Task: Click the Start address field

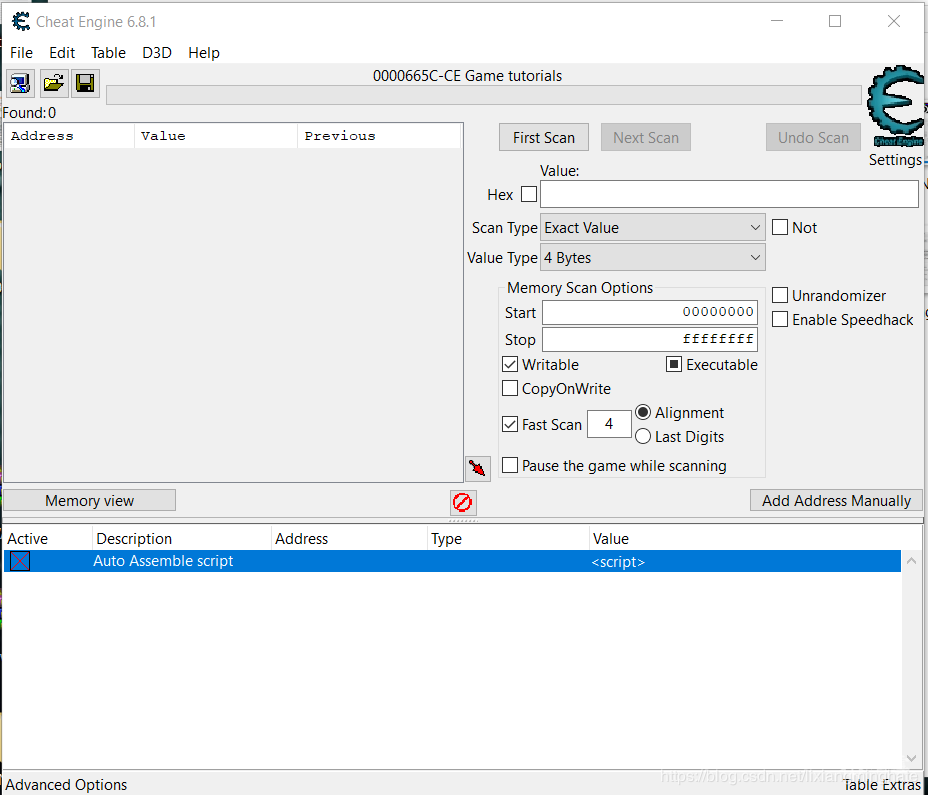Action: tap(650, 313)
